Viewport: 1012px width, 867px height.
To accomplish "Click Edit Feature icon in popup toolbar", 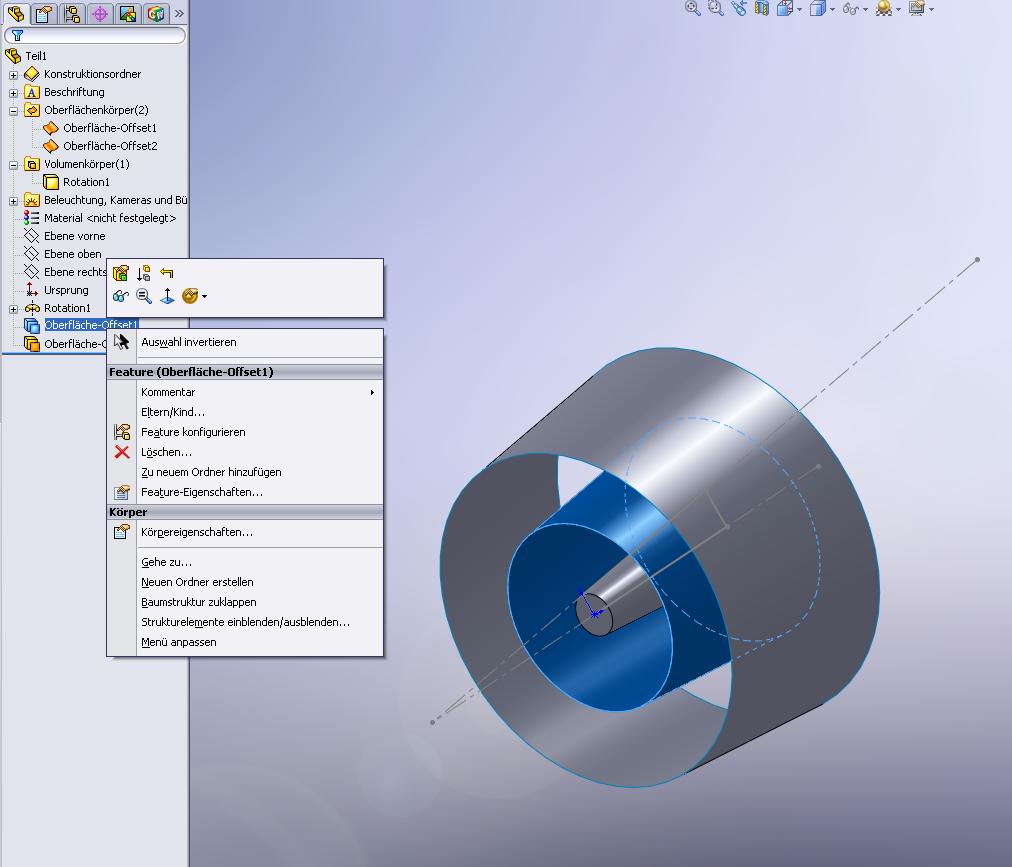I will (x=121, y=273).
